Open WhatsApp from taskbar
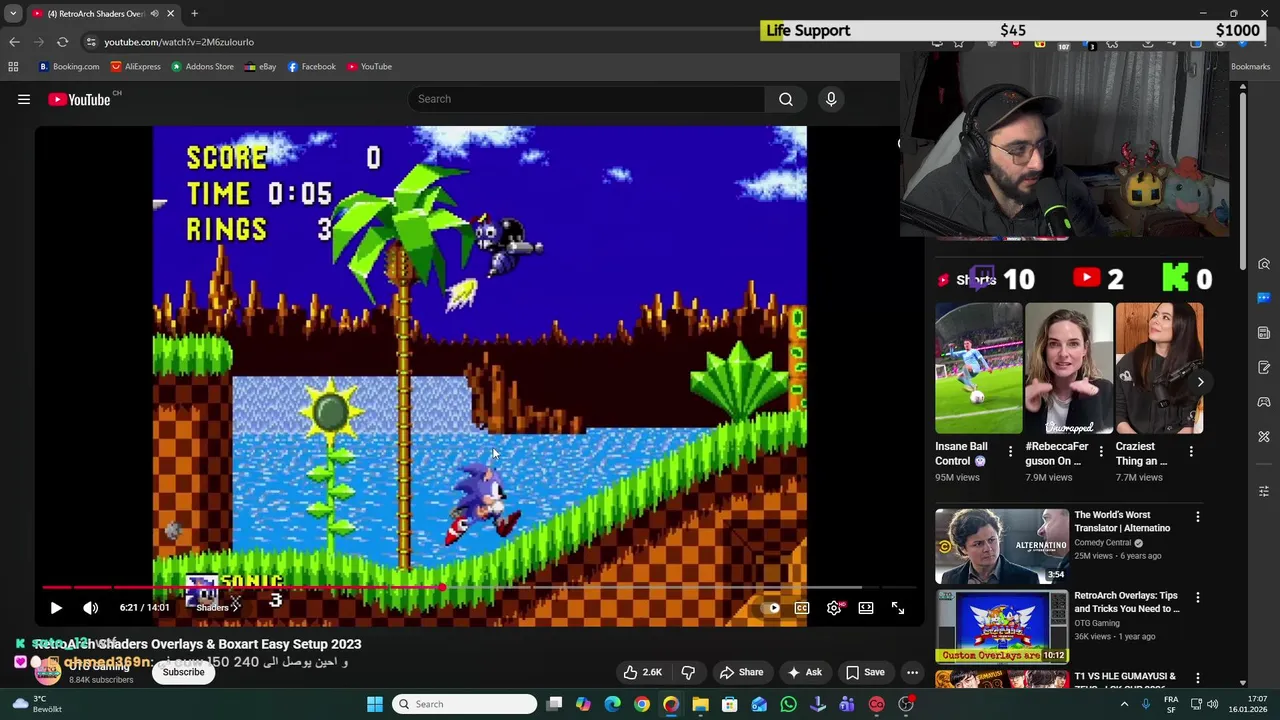The image size is (1280, 720). [x=789, y=704]
